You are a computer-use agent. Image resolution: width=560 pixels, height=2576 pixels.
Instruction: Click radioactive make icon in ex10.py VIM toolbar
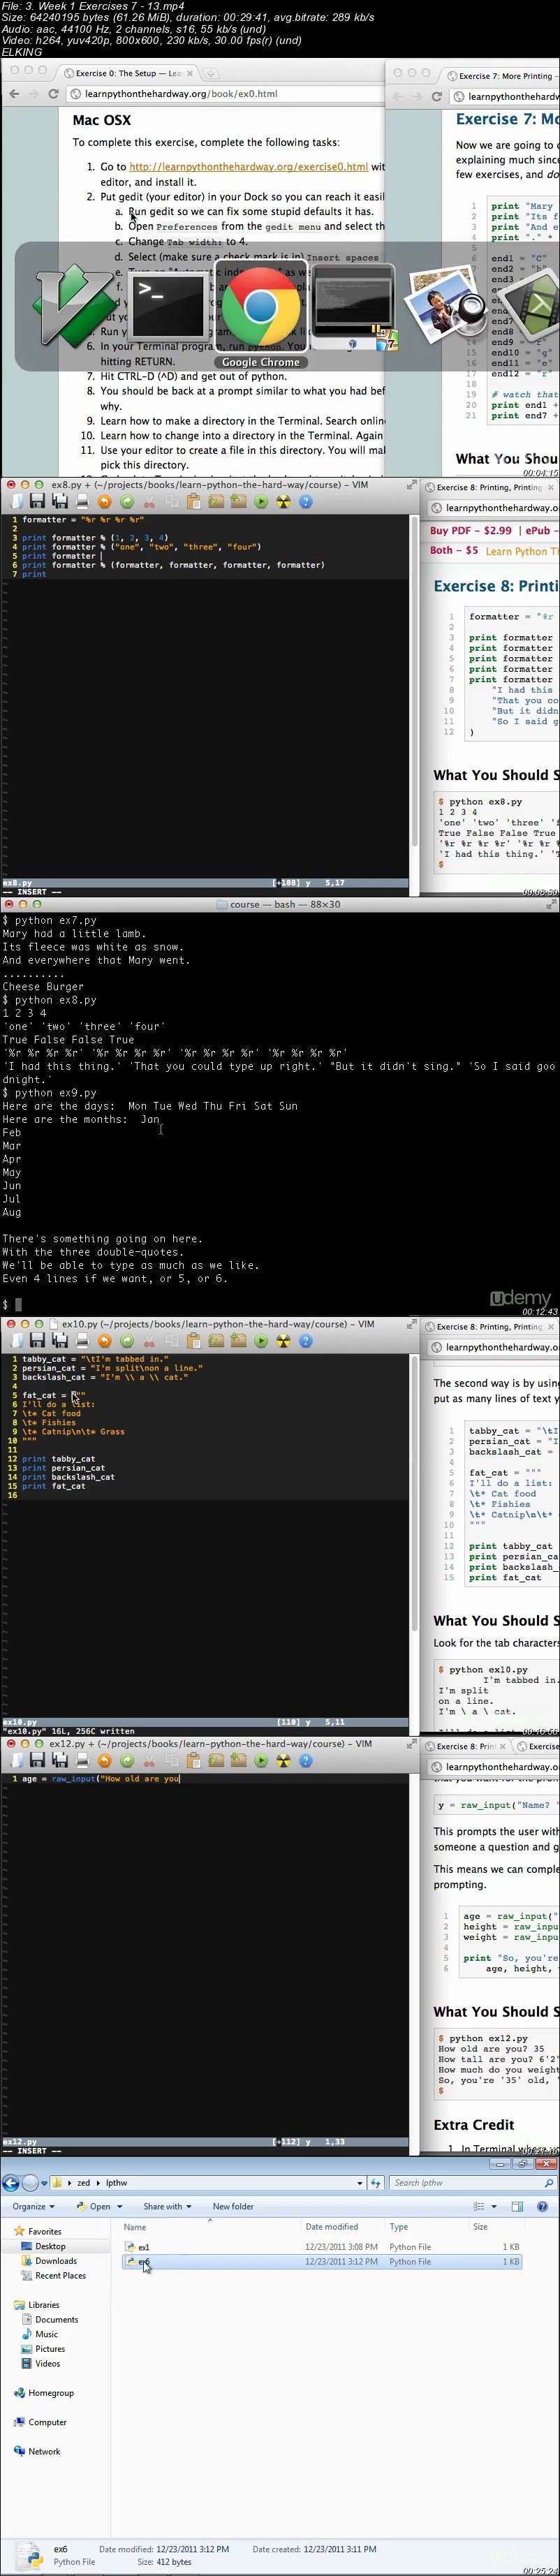pyautogui.click(x=283, y=1341)
